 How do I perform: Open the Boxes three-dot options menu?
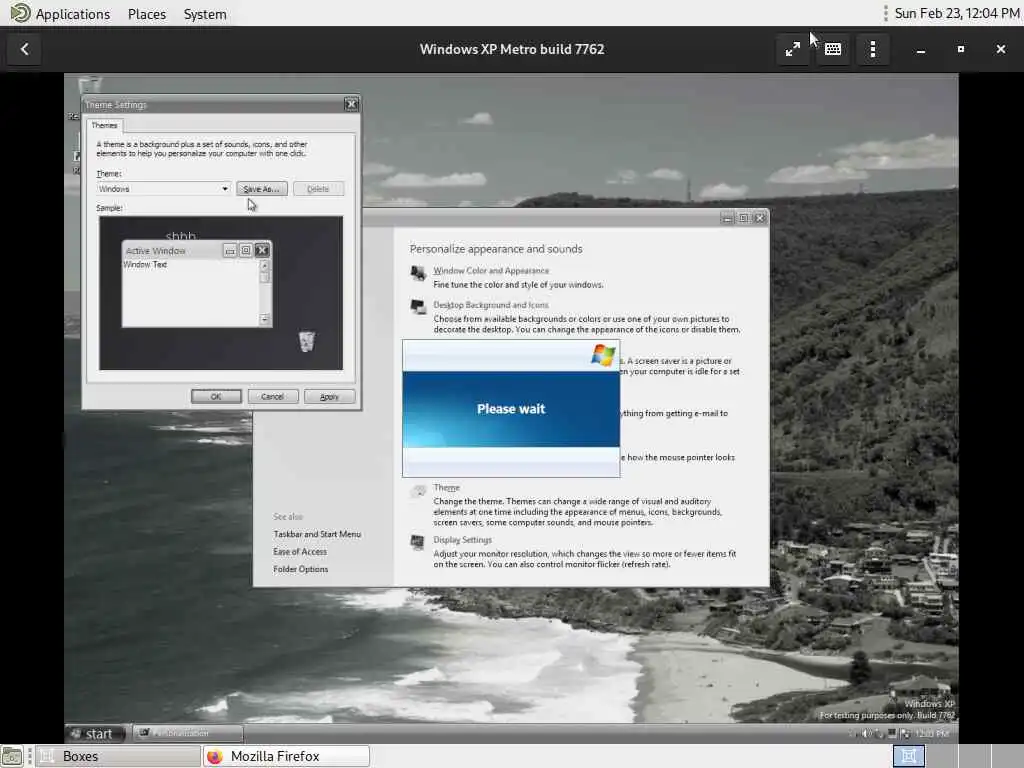point(872,49)
